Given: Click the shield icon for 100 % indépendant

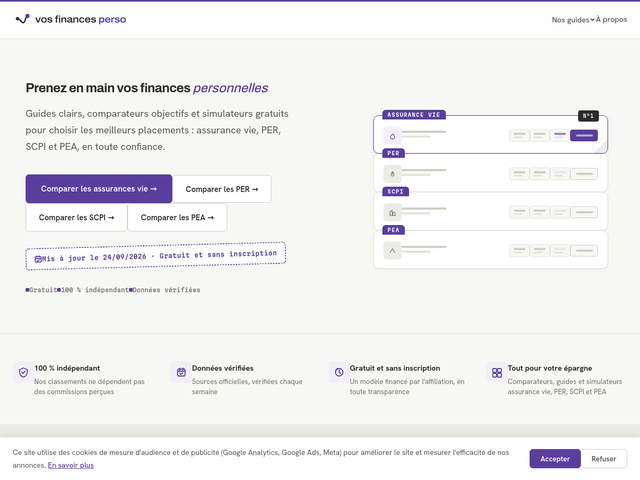Looking at the screenshot, I should 23,372.
